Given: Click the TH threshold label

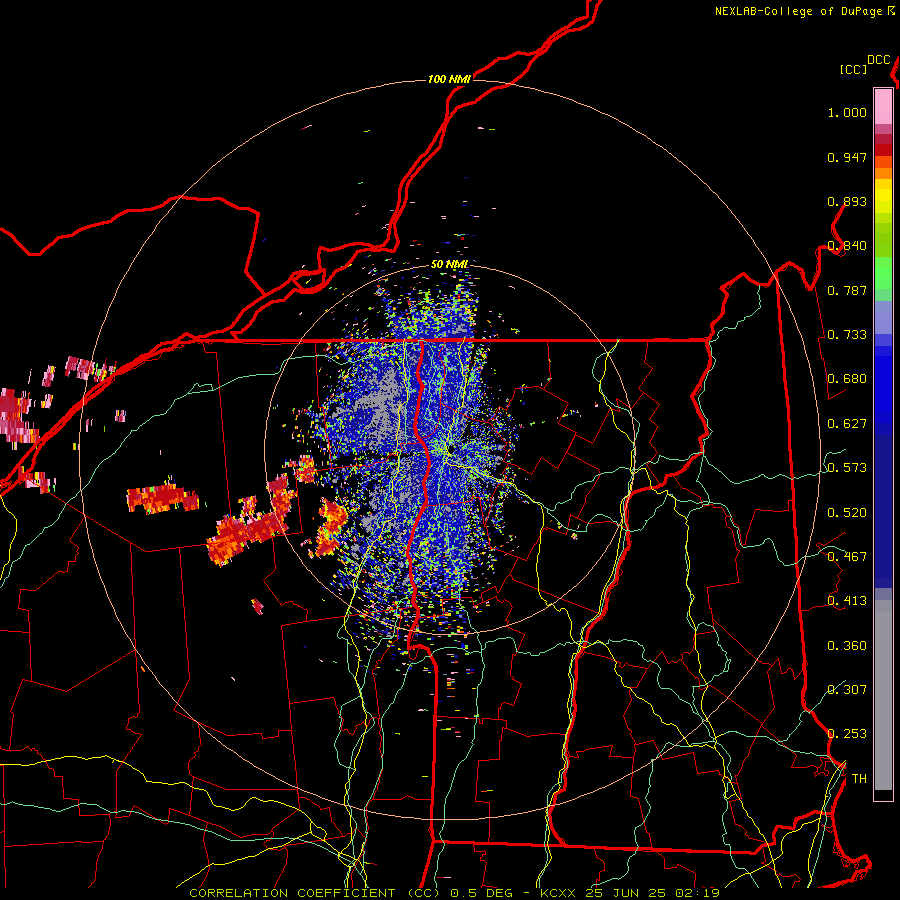Looking at the screenshot, I should click(859, 779).
